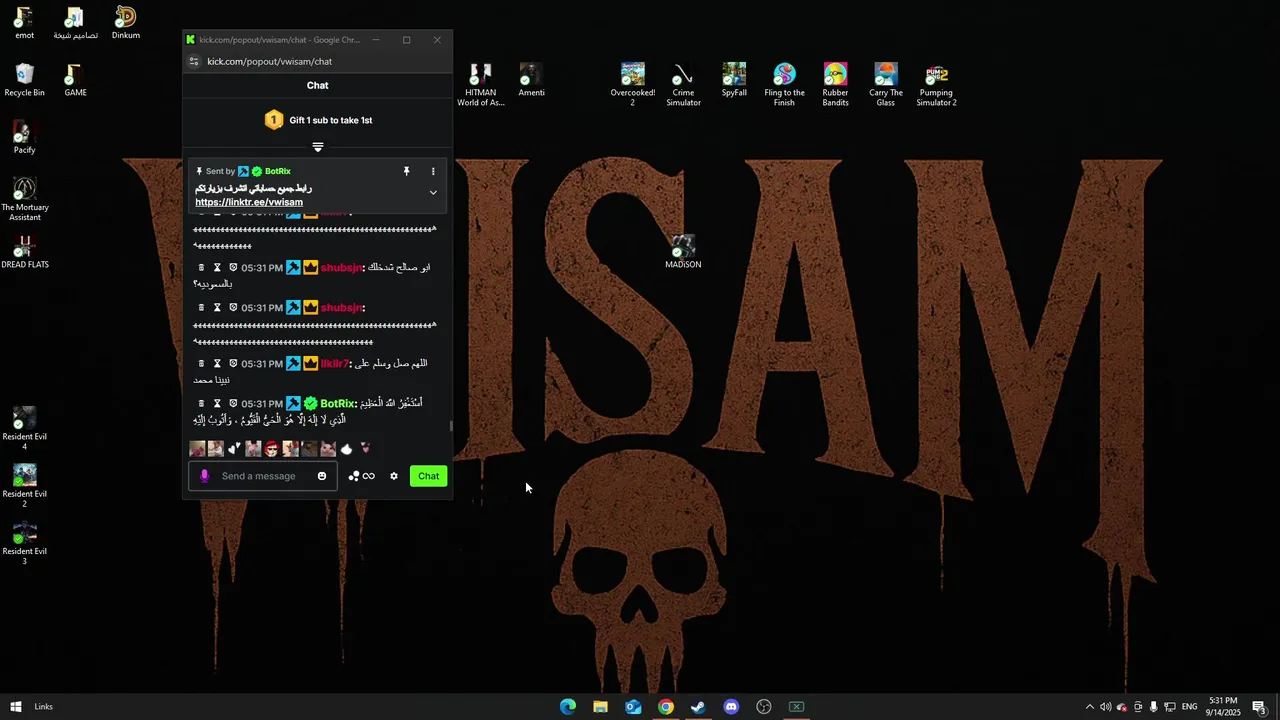Click the purple microphone icon
The width and height of the screenshot is (1280, 720).
point(204,476)
